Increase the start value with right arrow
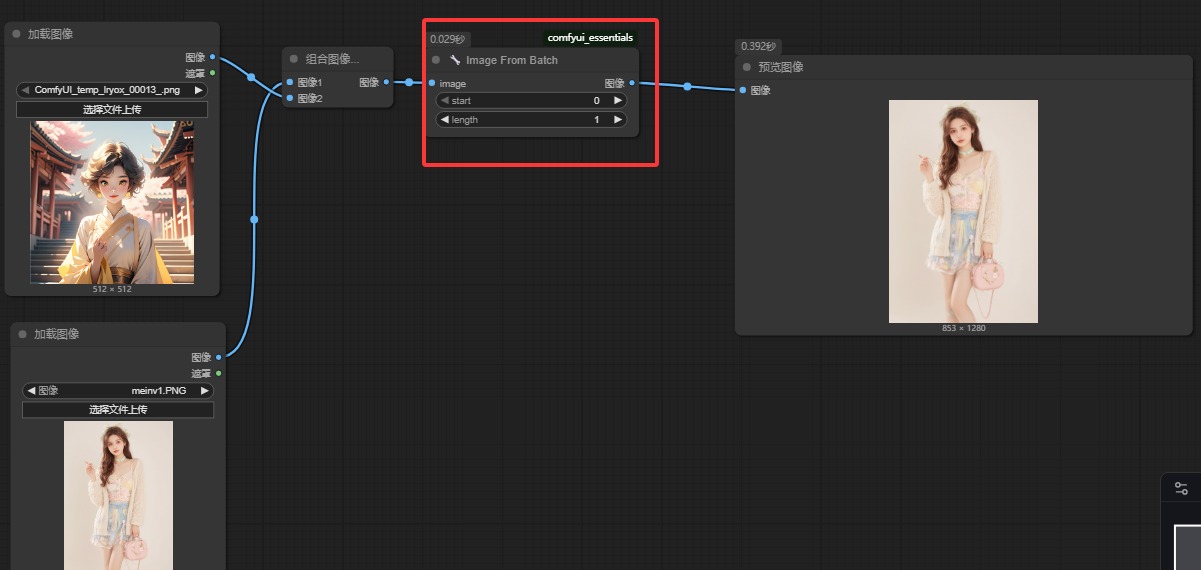 pos(618,101)
